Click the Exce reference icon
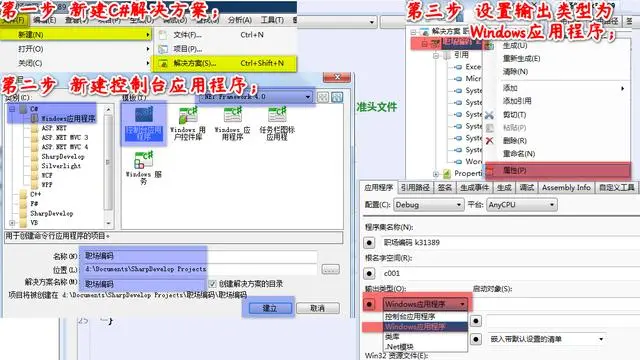 pyautogui.click(x=458, y=67)
